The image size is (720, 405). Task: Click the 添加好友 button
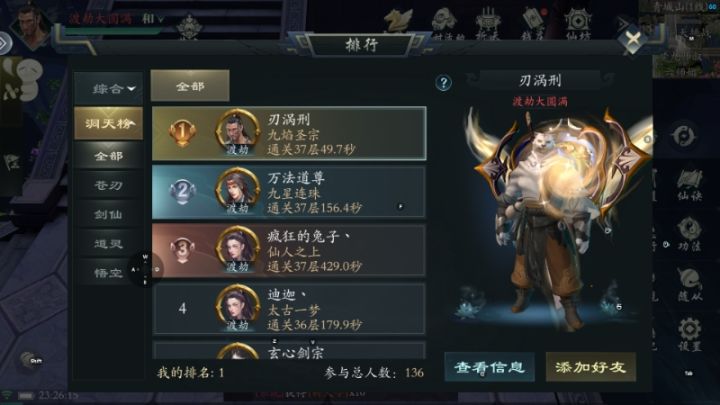pyautogui.click(x=591, y=367)
